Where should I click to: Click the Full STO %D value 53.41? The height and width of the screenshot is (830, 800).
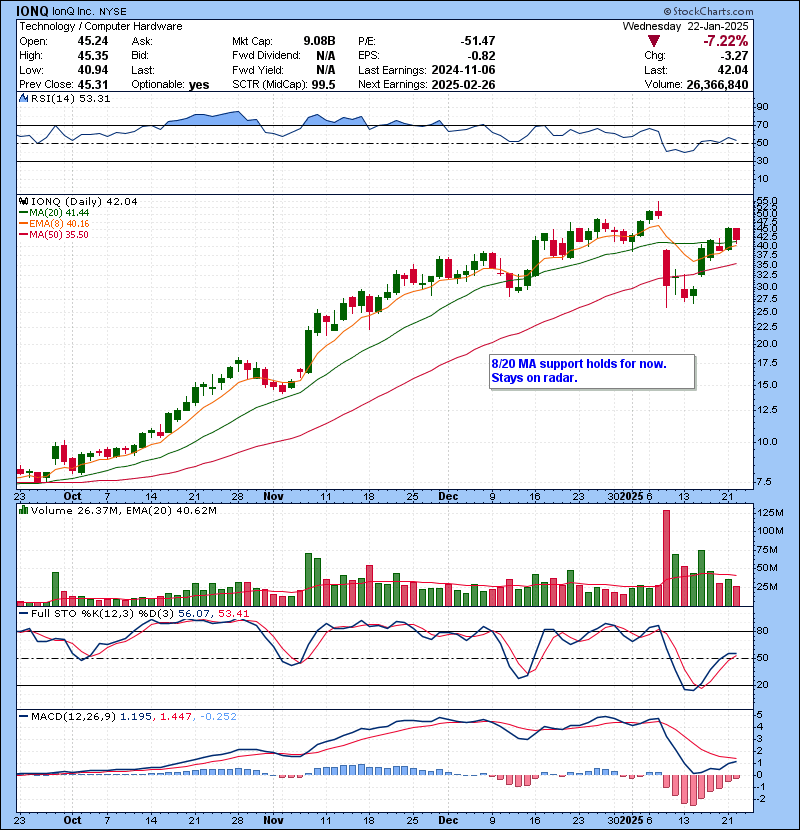point(233,614)
